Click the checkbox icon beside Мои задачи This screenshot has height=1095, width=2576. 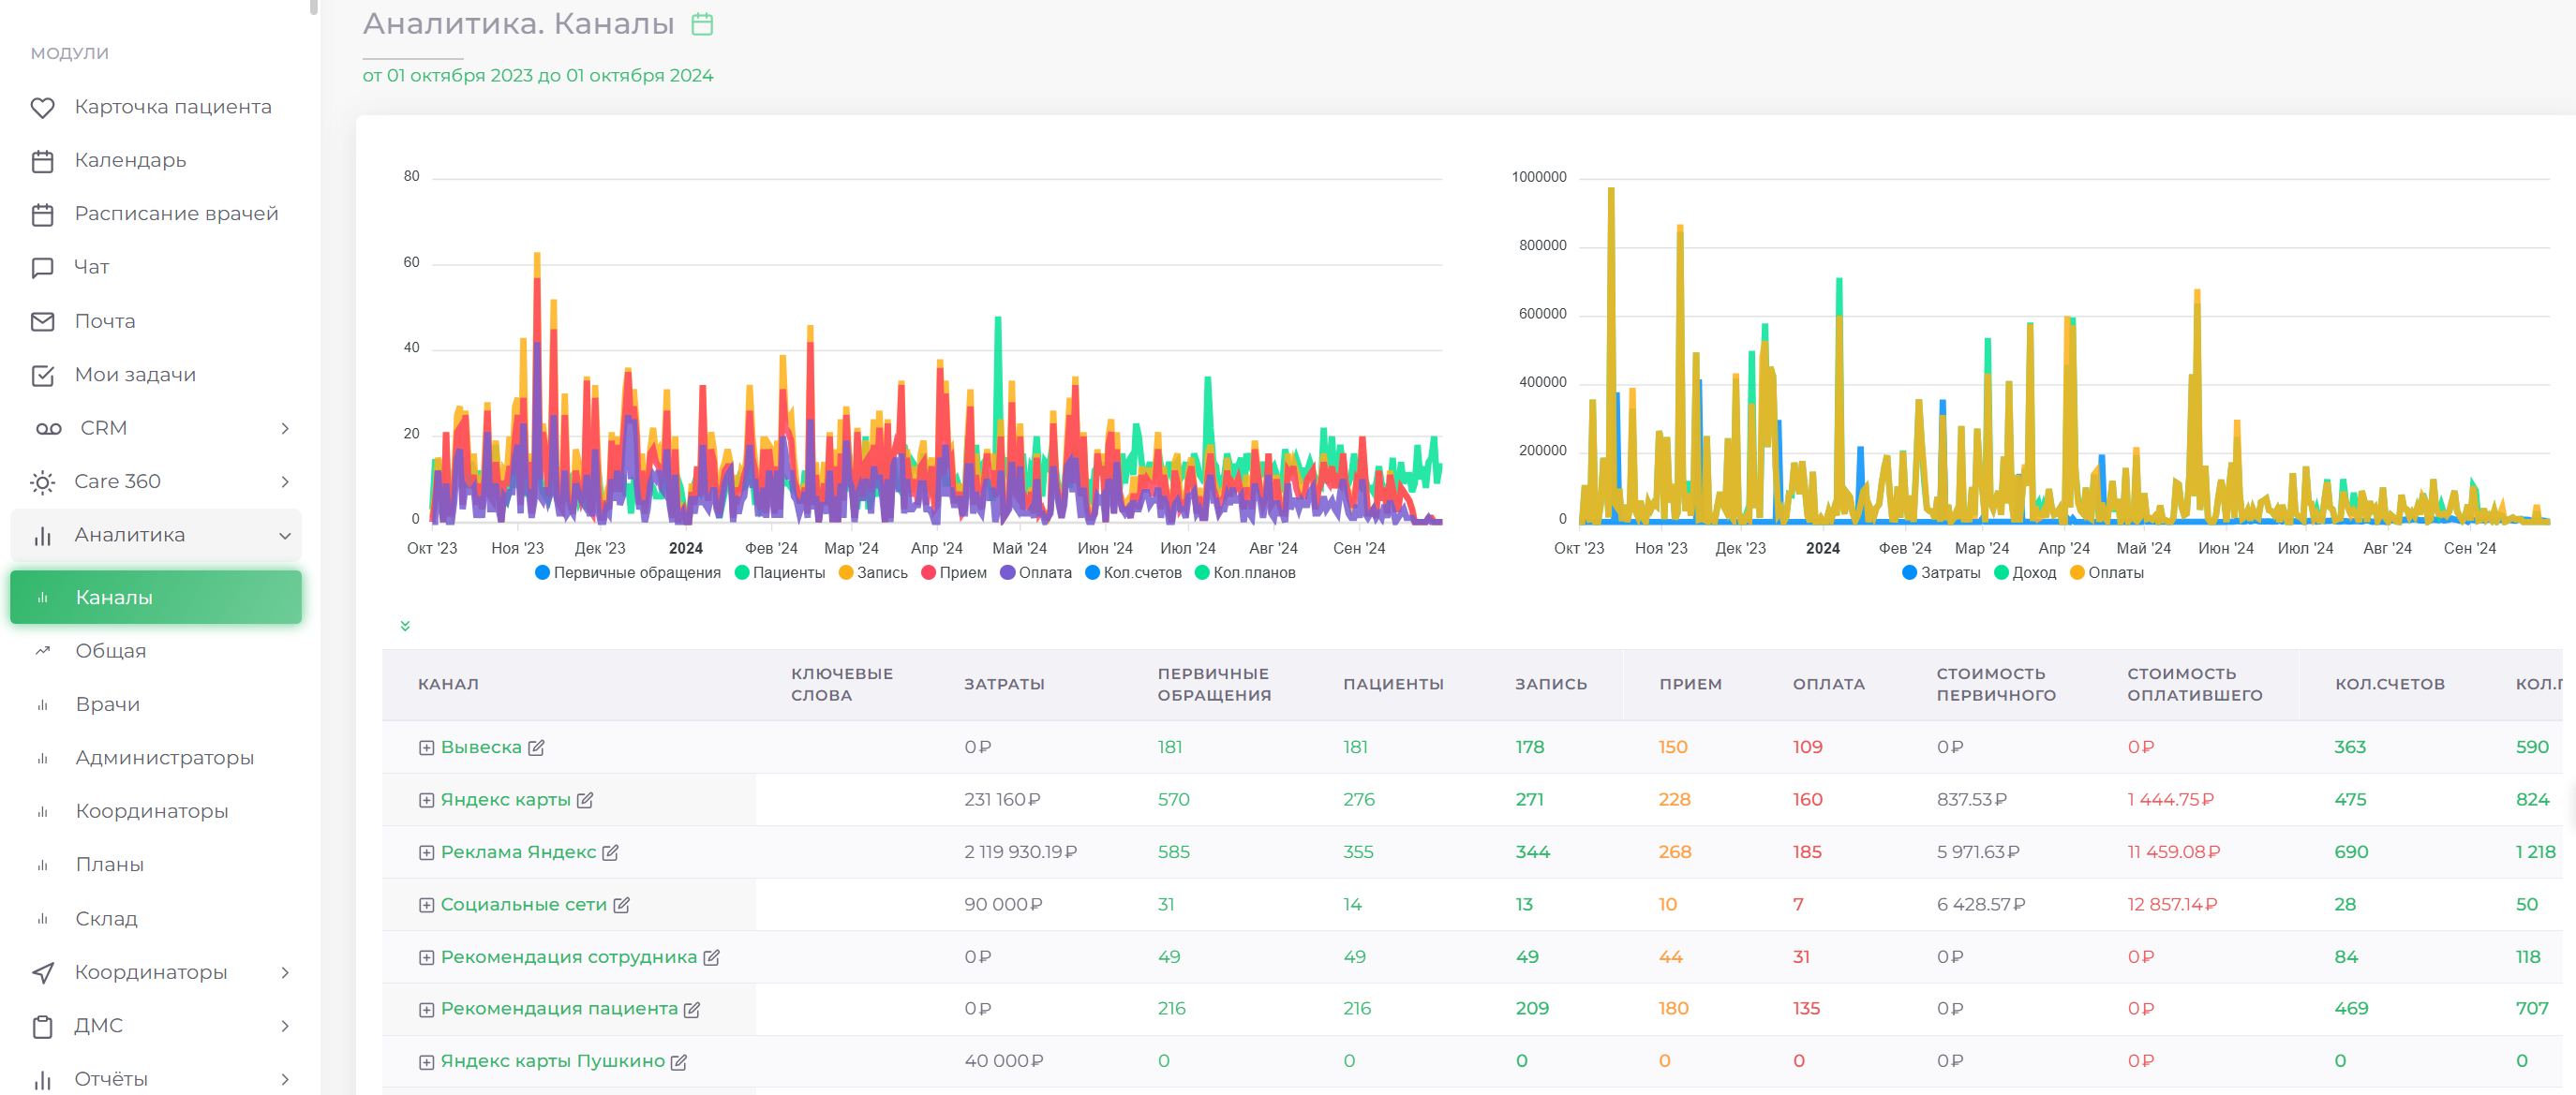pos(42,375)
